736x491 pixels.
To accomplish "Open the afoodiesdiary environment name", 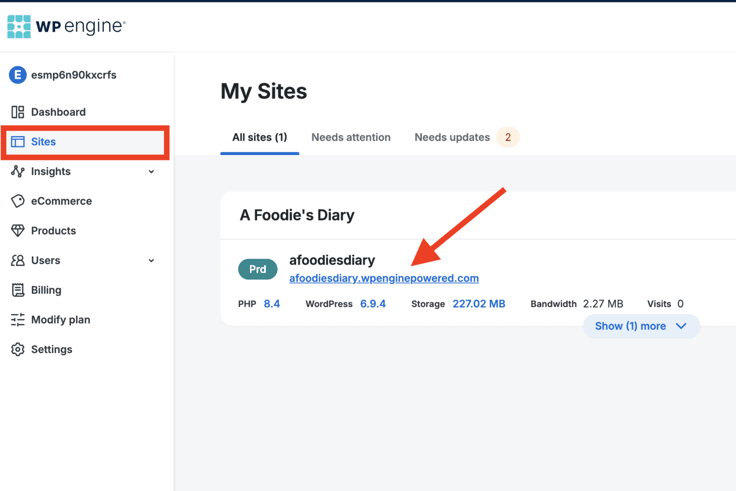I will click(x=332, y=260).
